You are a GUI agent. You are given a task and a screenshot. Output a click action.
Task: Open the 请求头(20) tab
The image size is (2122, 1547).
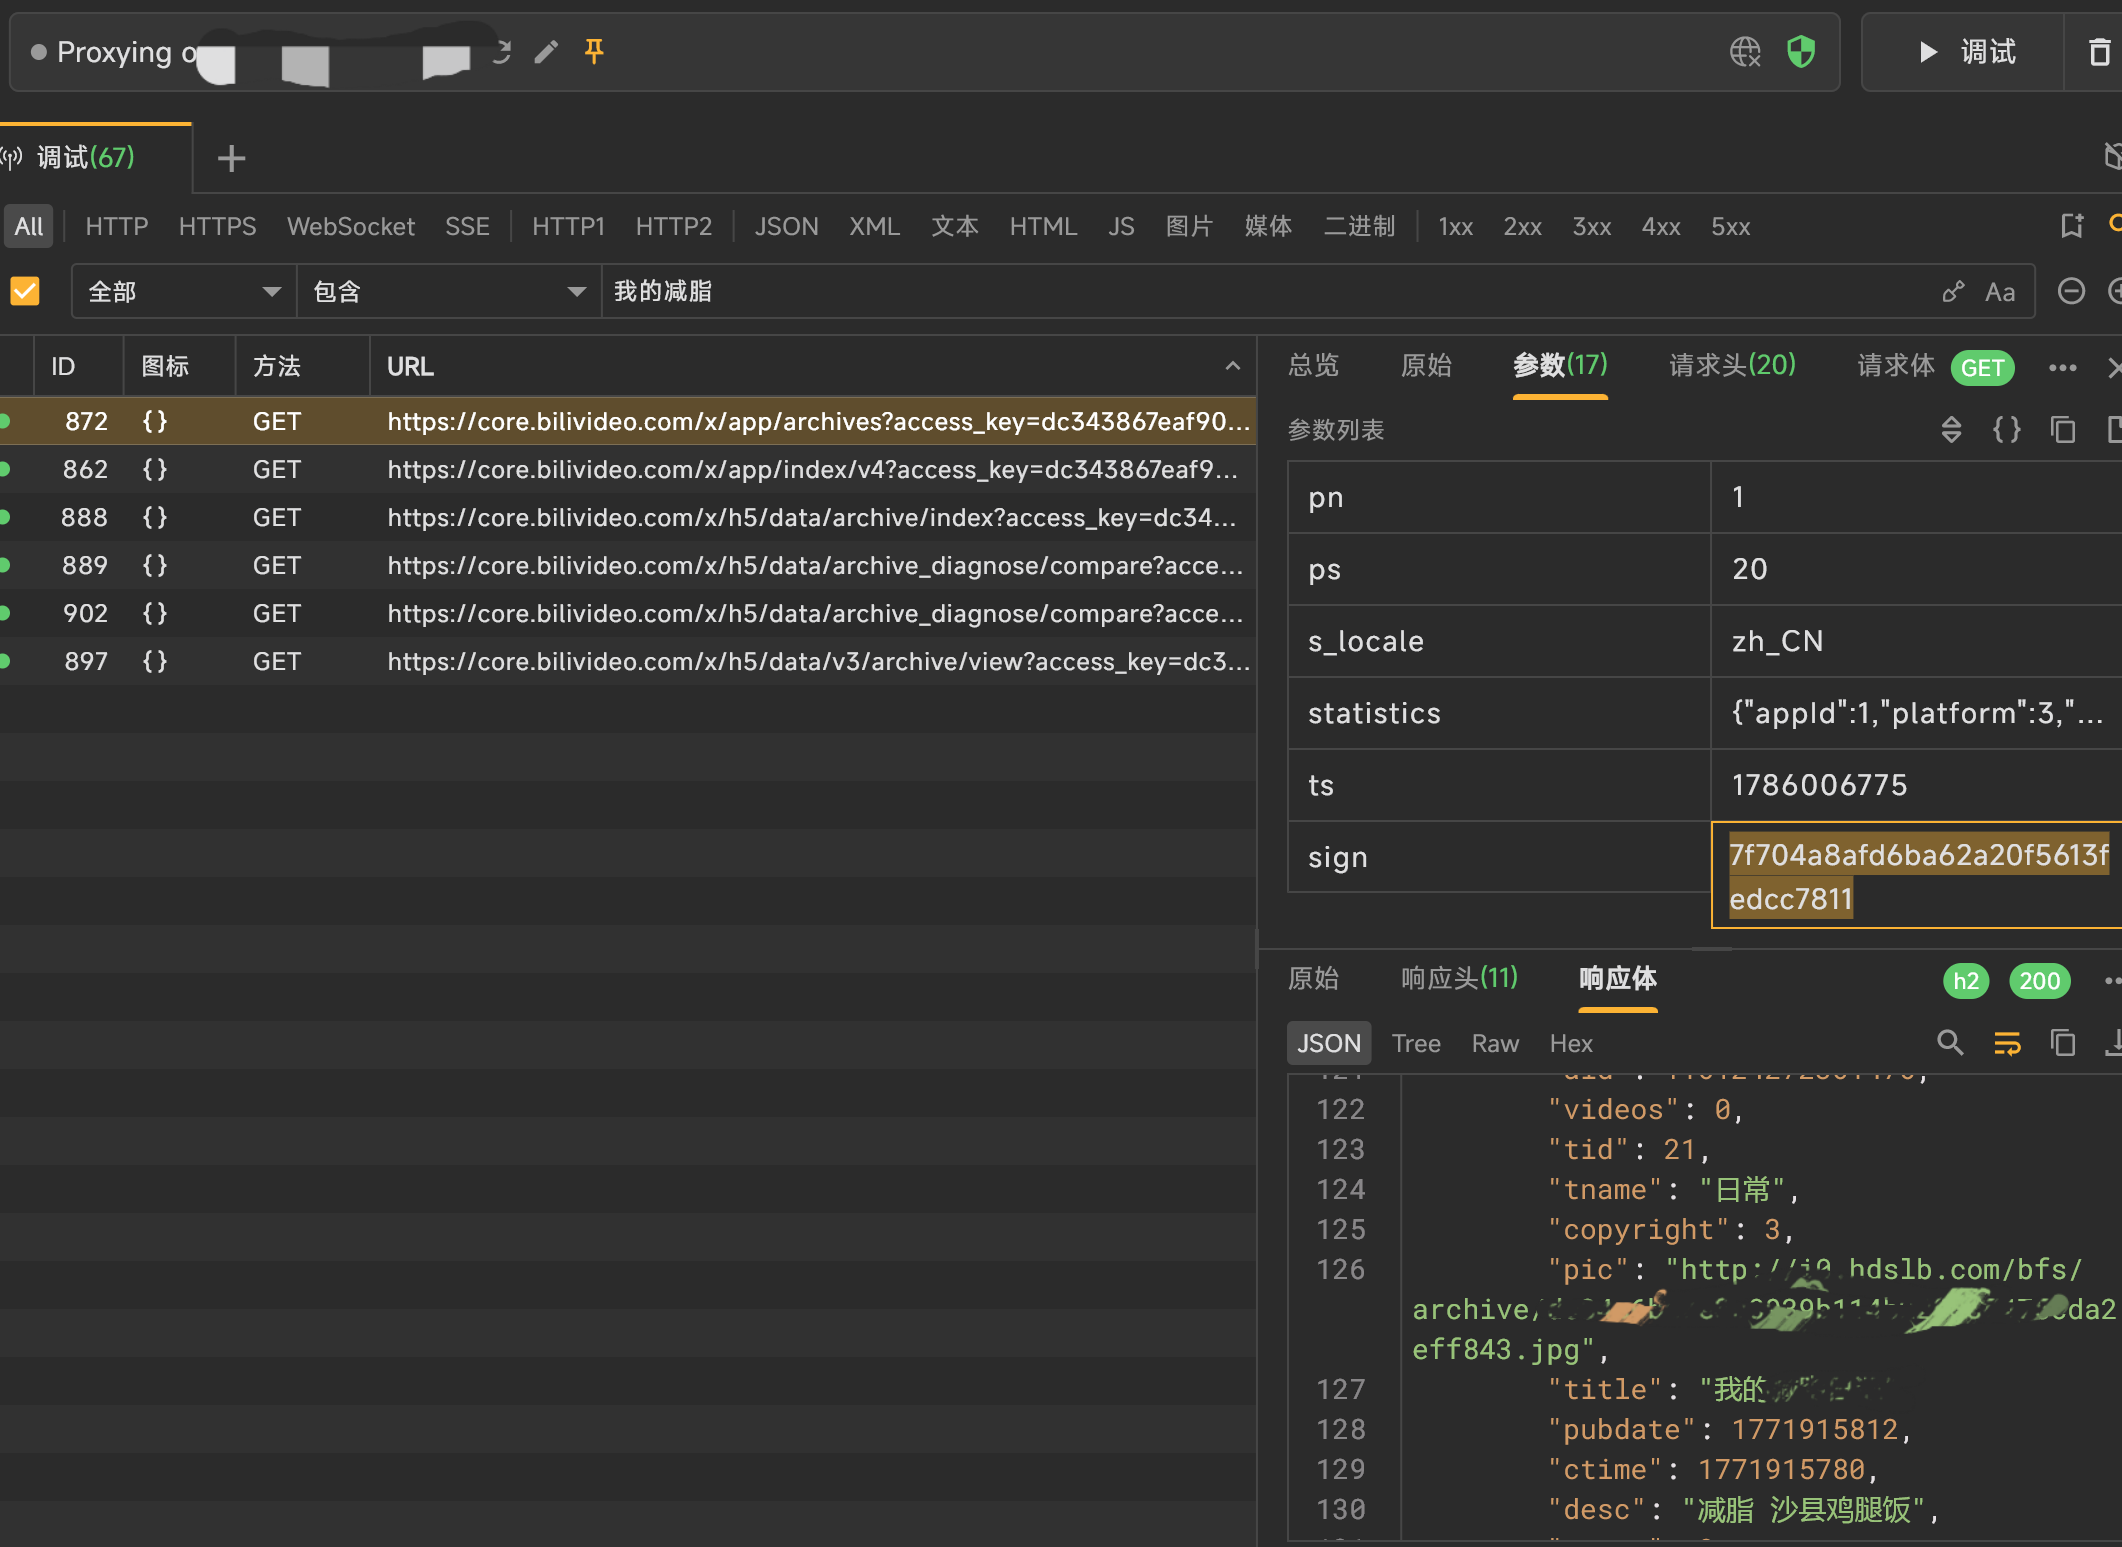click(1732, 365)
